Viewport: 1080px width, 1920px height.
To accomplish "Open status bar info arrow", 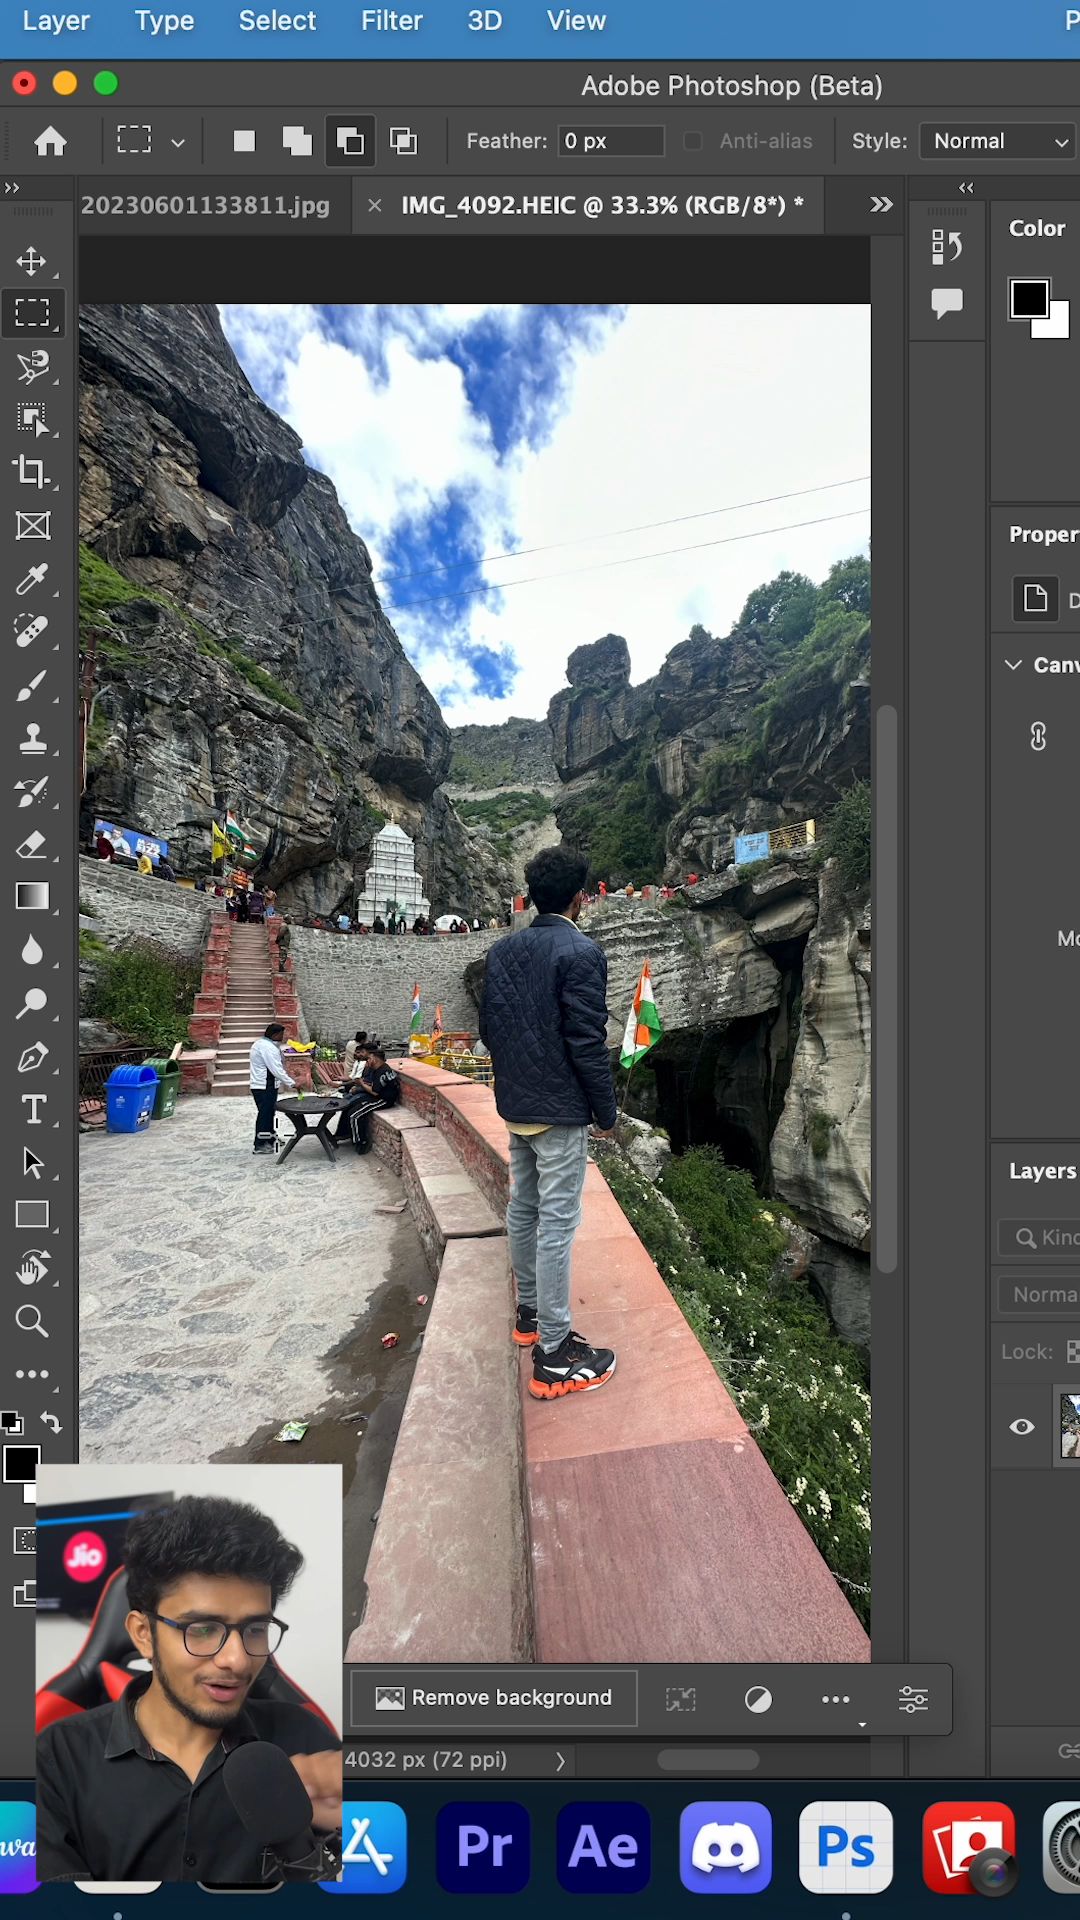I will tap(560, 1761).
